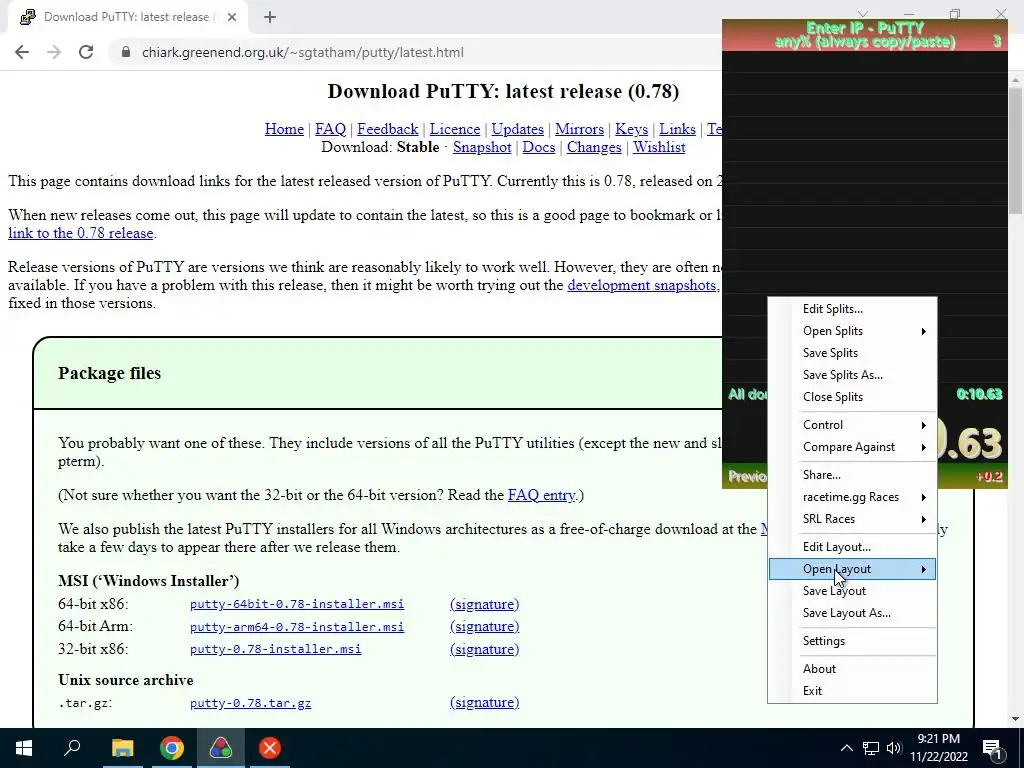This screenshot has height=768, width=1024.
Task: Choose Save Layout As... entry
Action: [852, 613]
